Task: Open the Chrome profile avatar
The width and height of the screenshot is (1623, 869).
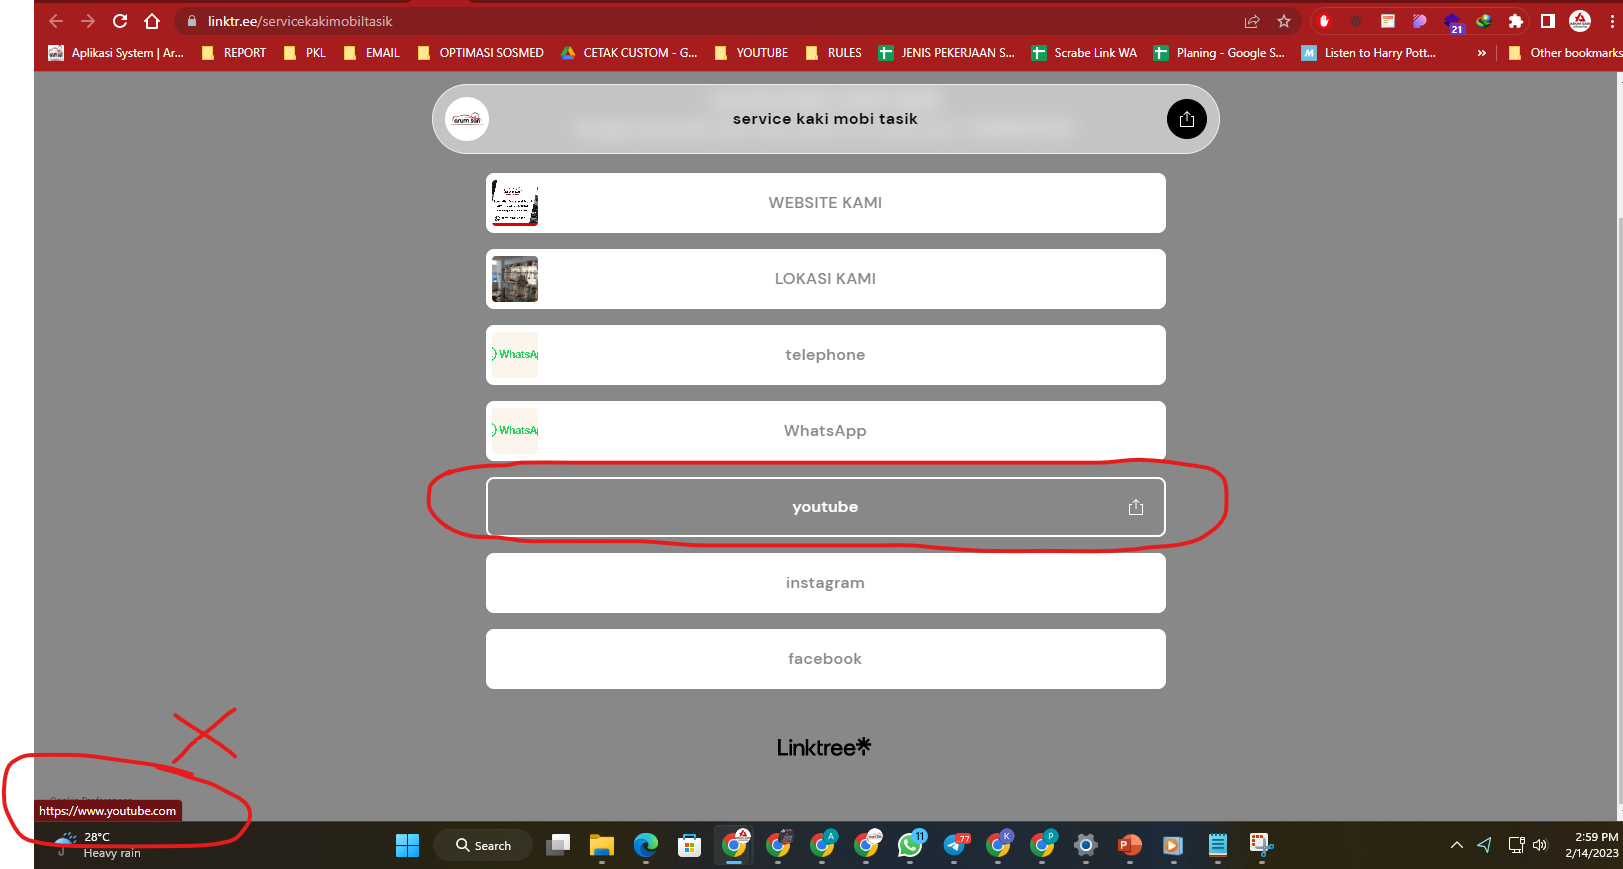Action: [x=1580, y=21]
